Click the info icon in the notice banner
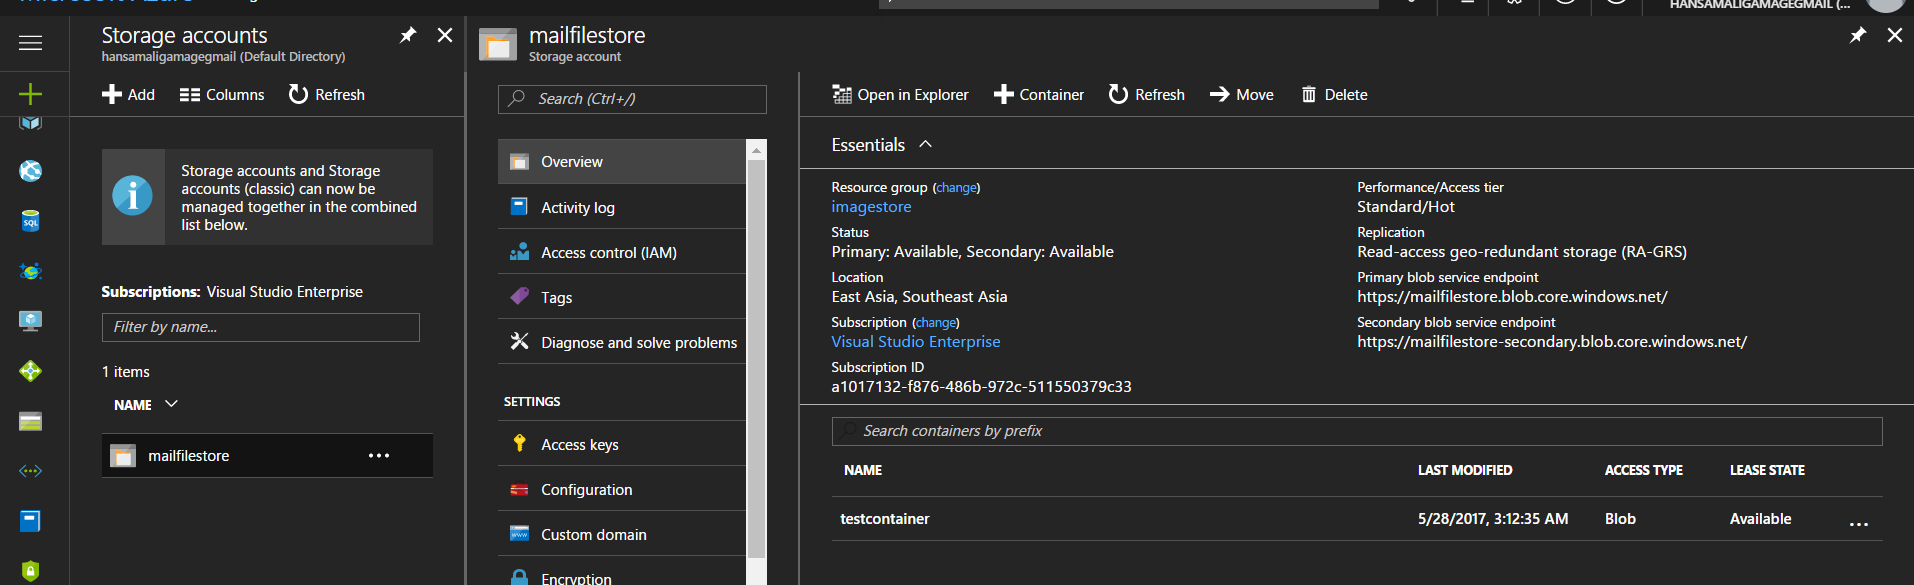The image size is (1914, 585). 133,196
